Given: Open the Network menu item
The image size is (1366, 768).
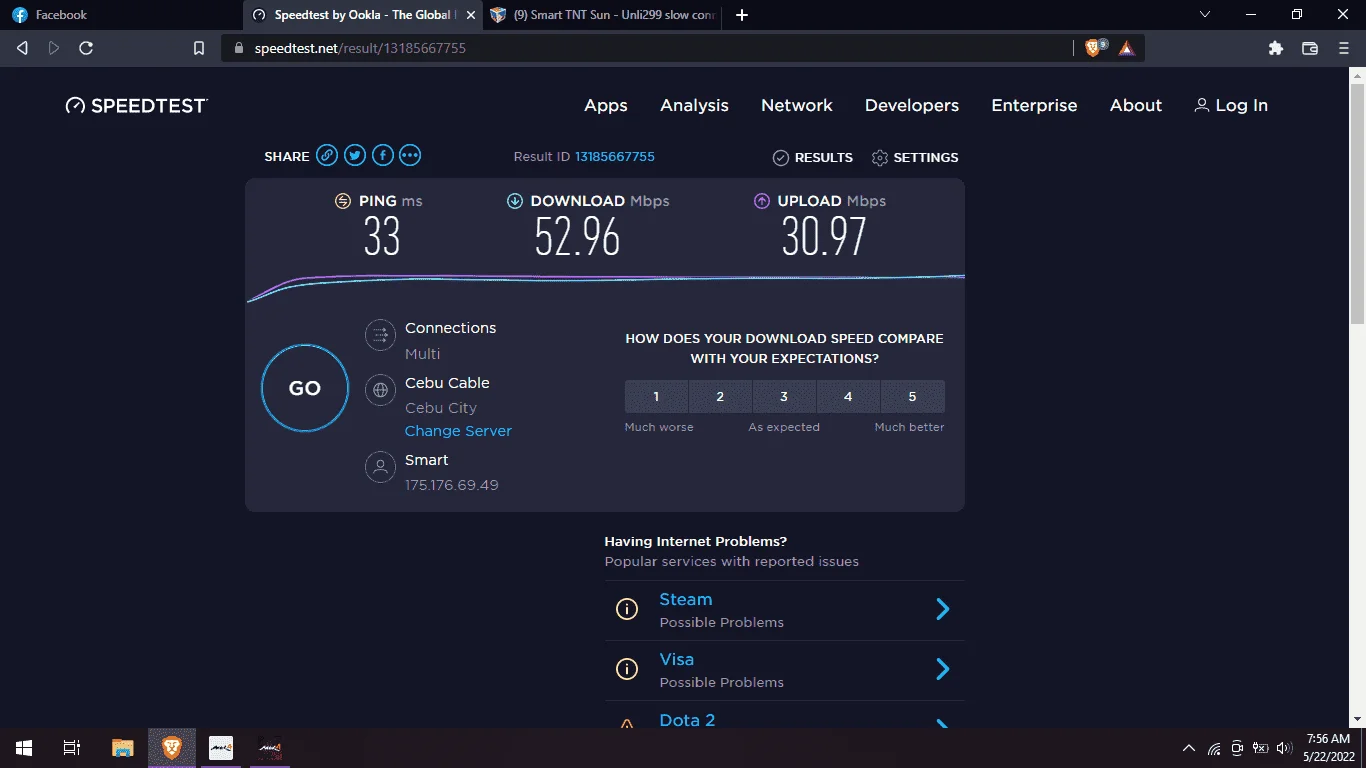Looking at the screenshot, I should point(797,105).
